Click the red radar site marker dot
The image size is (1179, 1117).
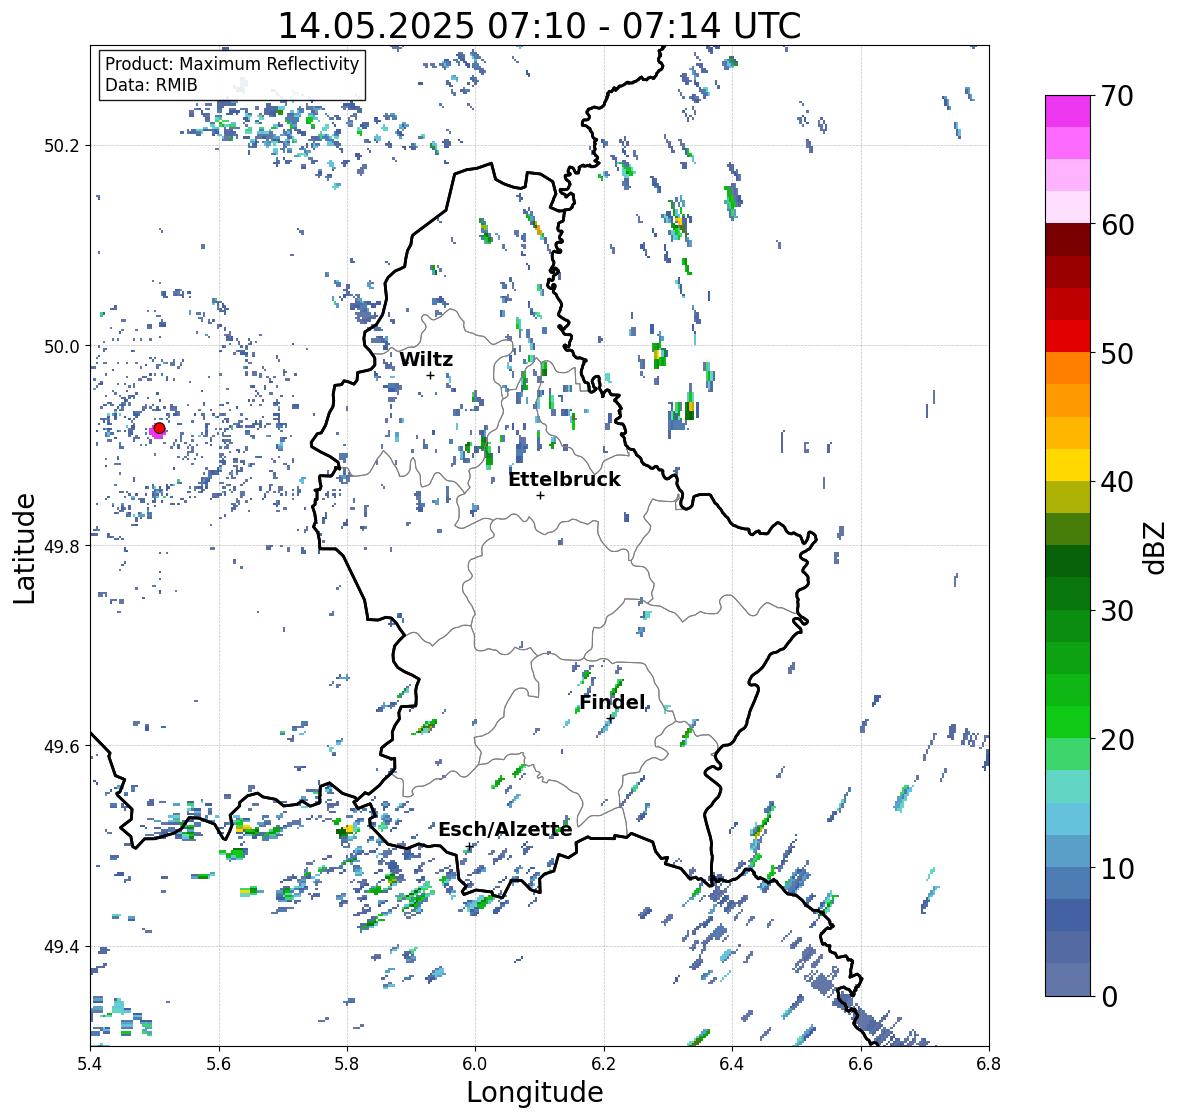tap(159, 428)
